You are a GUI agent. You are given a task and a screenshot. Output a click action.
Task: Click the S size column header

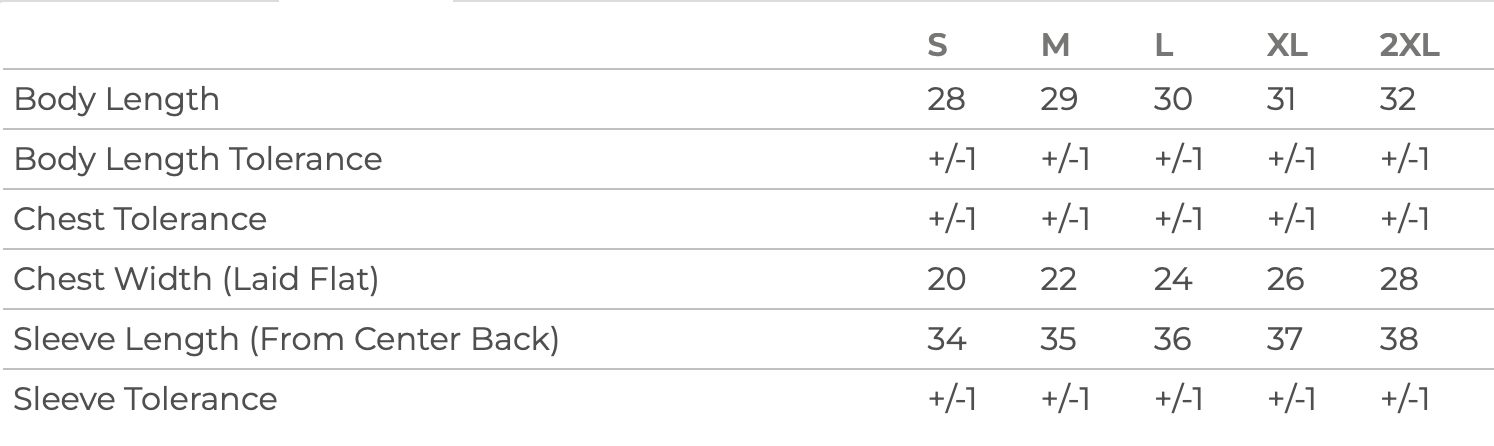[937, 46]
